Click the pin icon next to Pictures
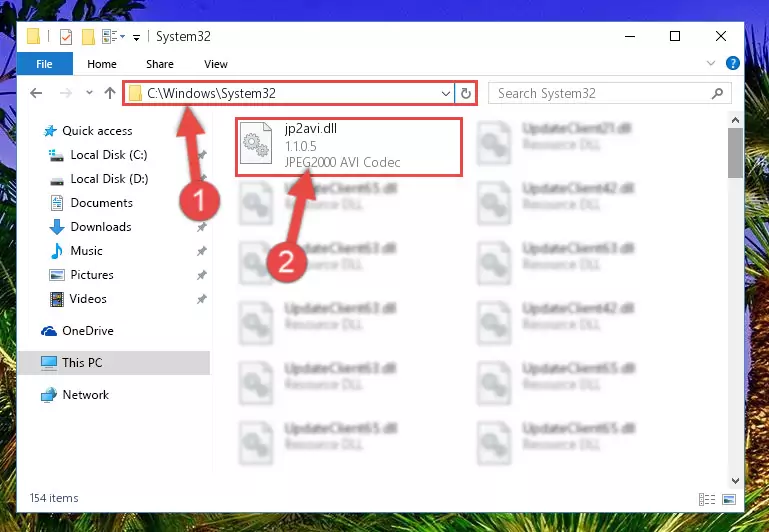 point(202,275)
